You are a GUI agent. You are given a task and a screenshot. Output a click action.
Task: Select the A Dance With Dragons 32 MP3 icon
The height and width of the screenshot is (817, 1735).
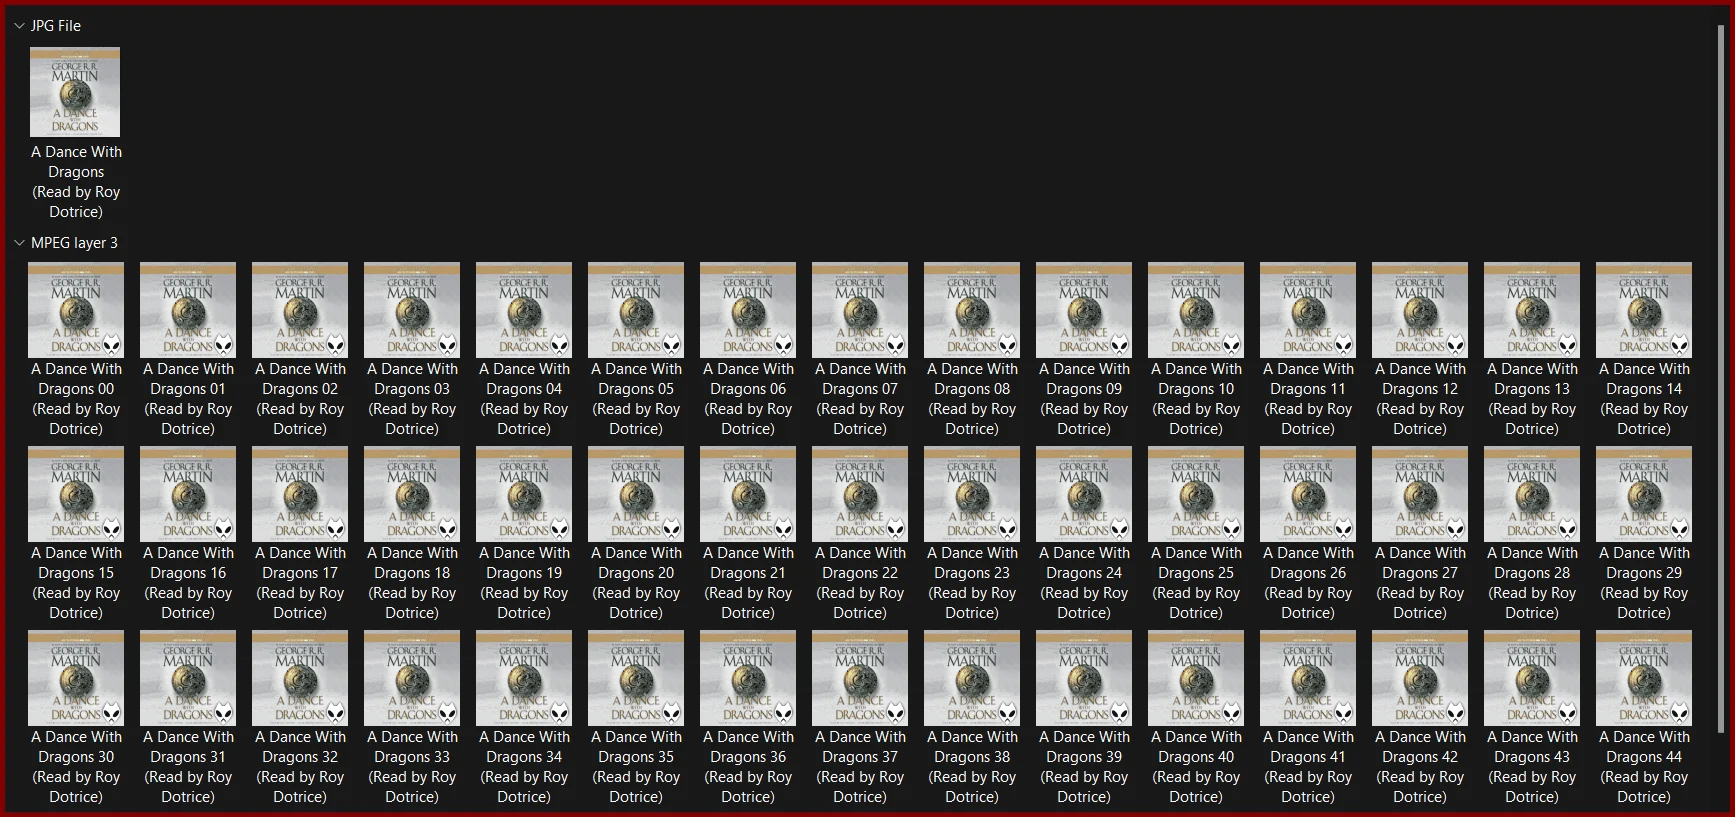300,678
